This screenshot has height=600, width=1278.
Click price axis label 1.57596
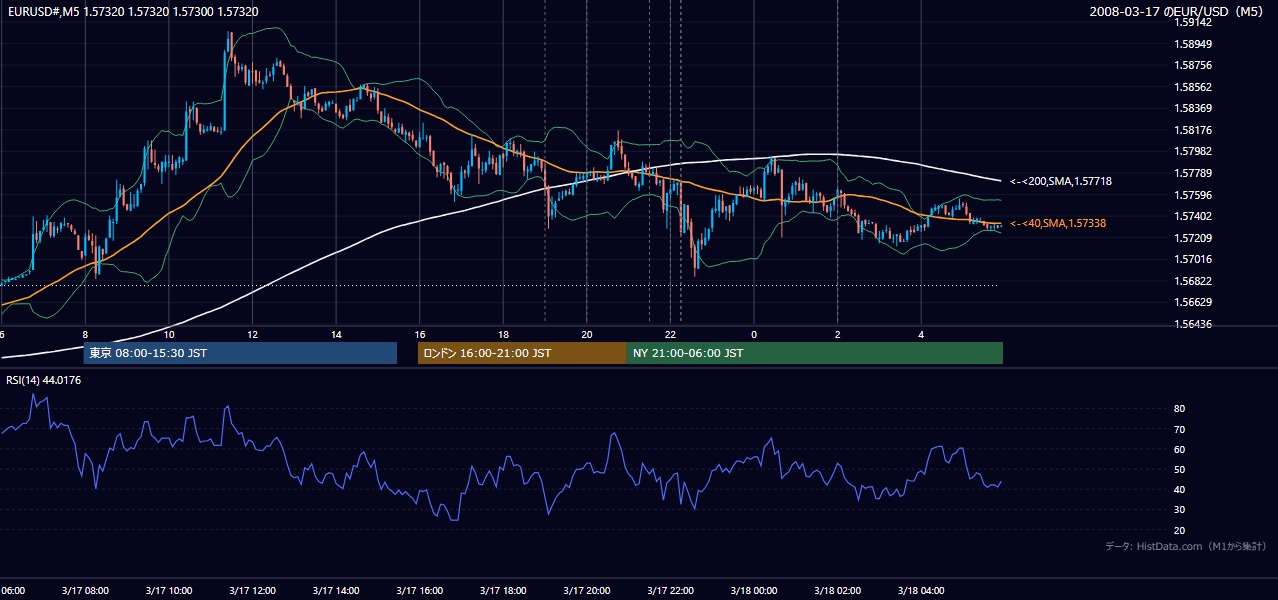[1194, 195]
